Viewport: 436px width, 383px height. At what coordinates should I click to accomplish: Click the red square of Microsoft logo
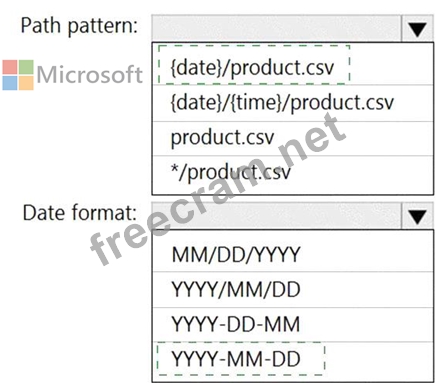pyautogui.click(x=10, y=67)
